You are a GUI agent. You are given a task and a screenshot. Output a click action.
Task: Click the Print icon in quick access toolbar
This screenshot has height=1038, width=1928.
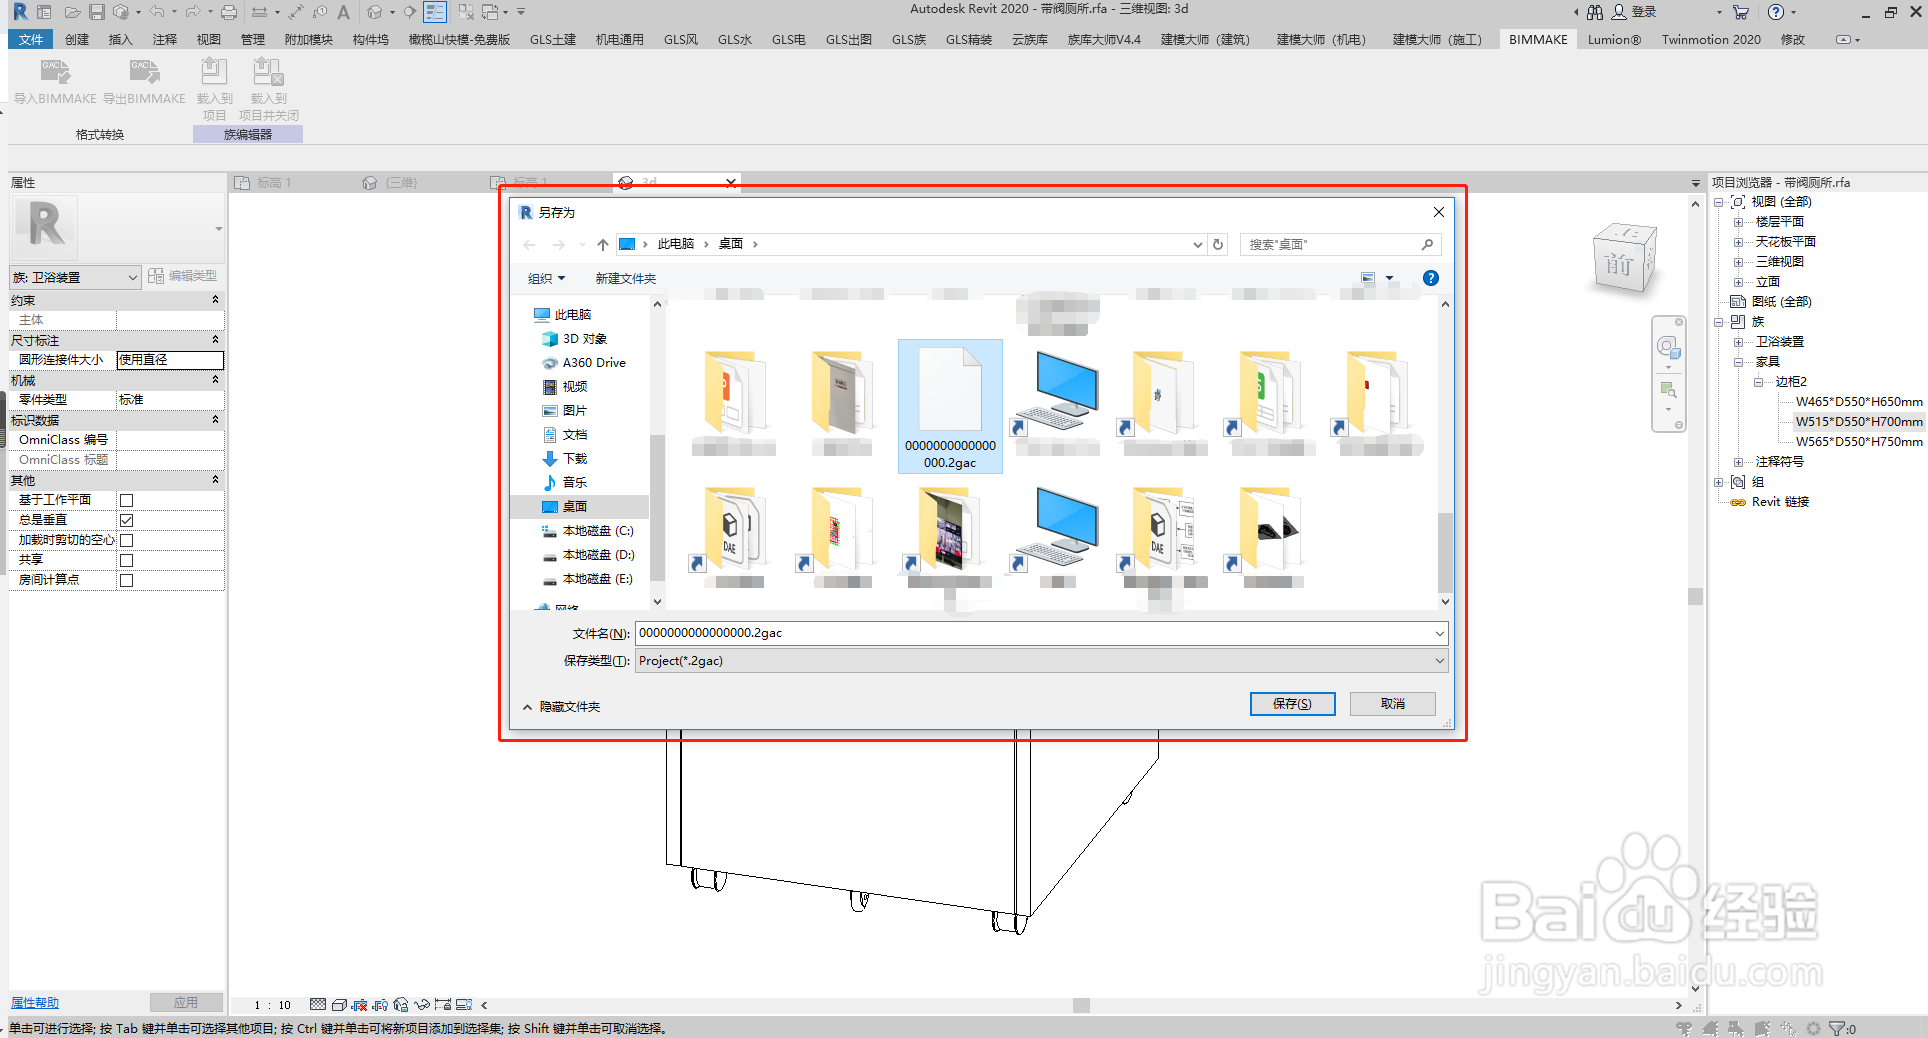point(229,12)
